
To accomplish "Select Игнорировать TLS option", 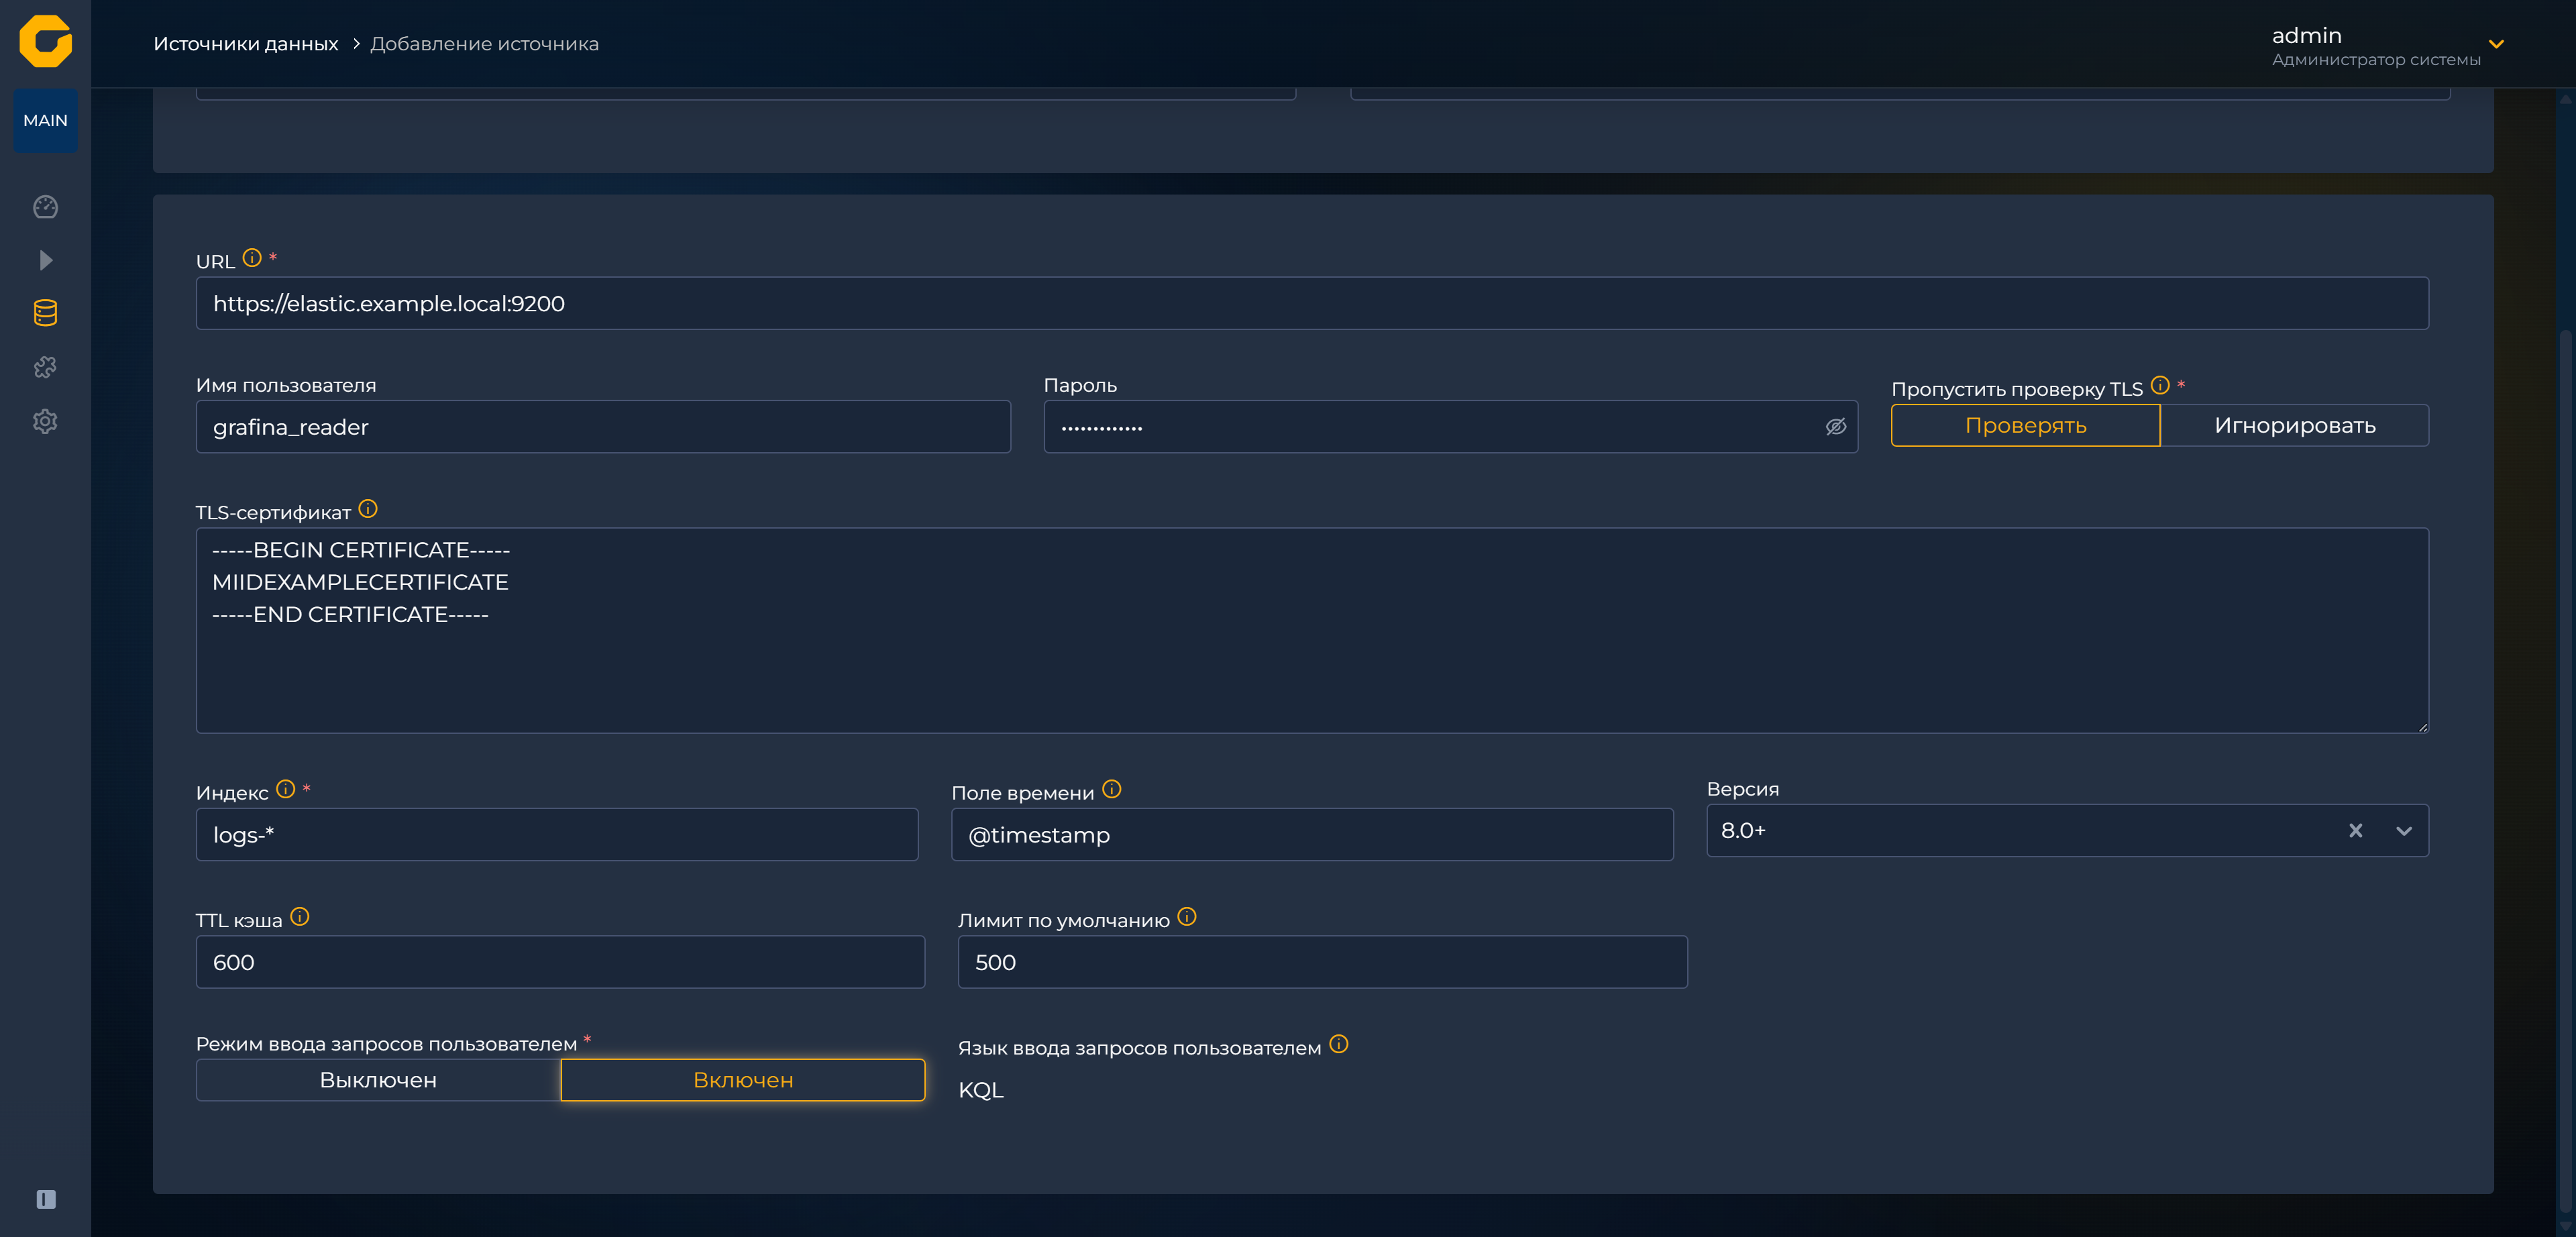I will pyautogui.click(x=2295, y=426).
